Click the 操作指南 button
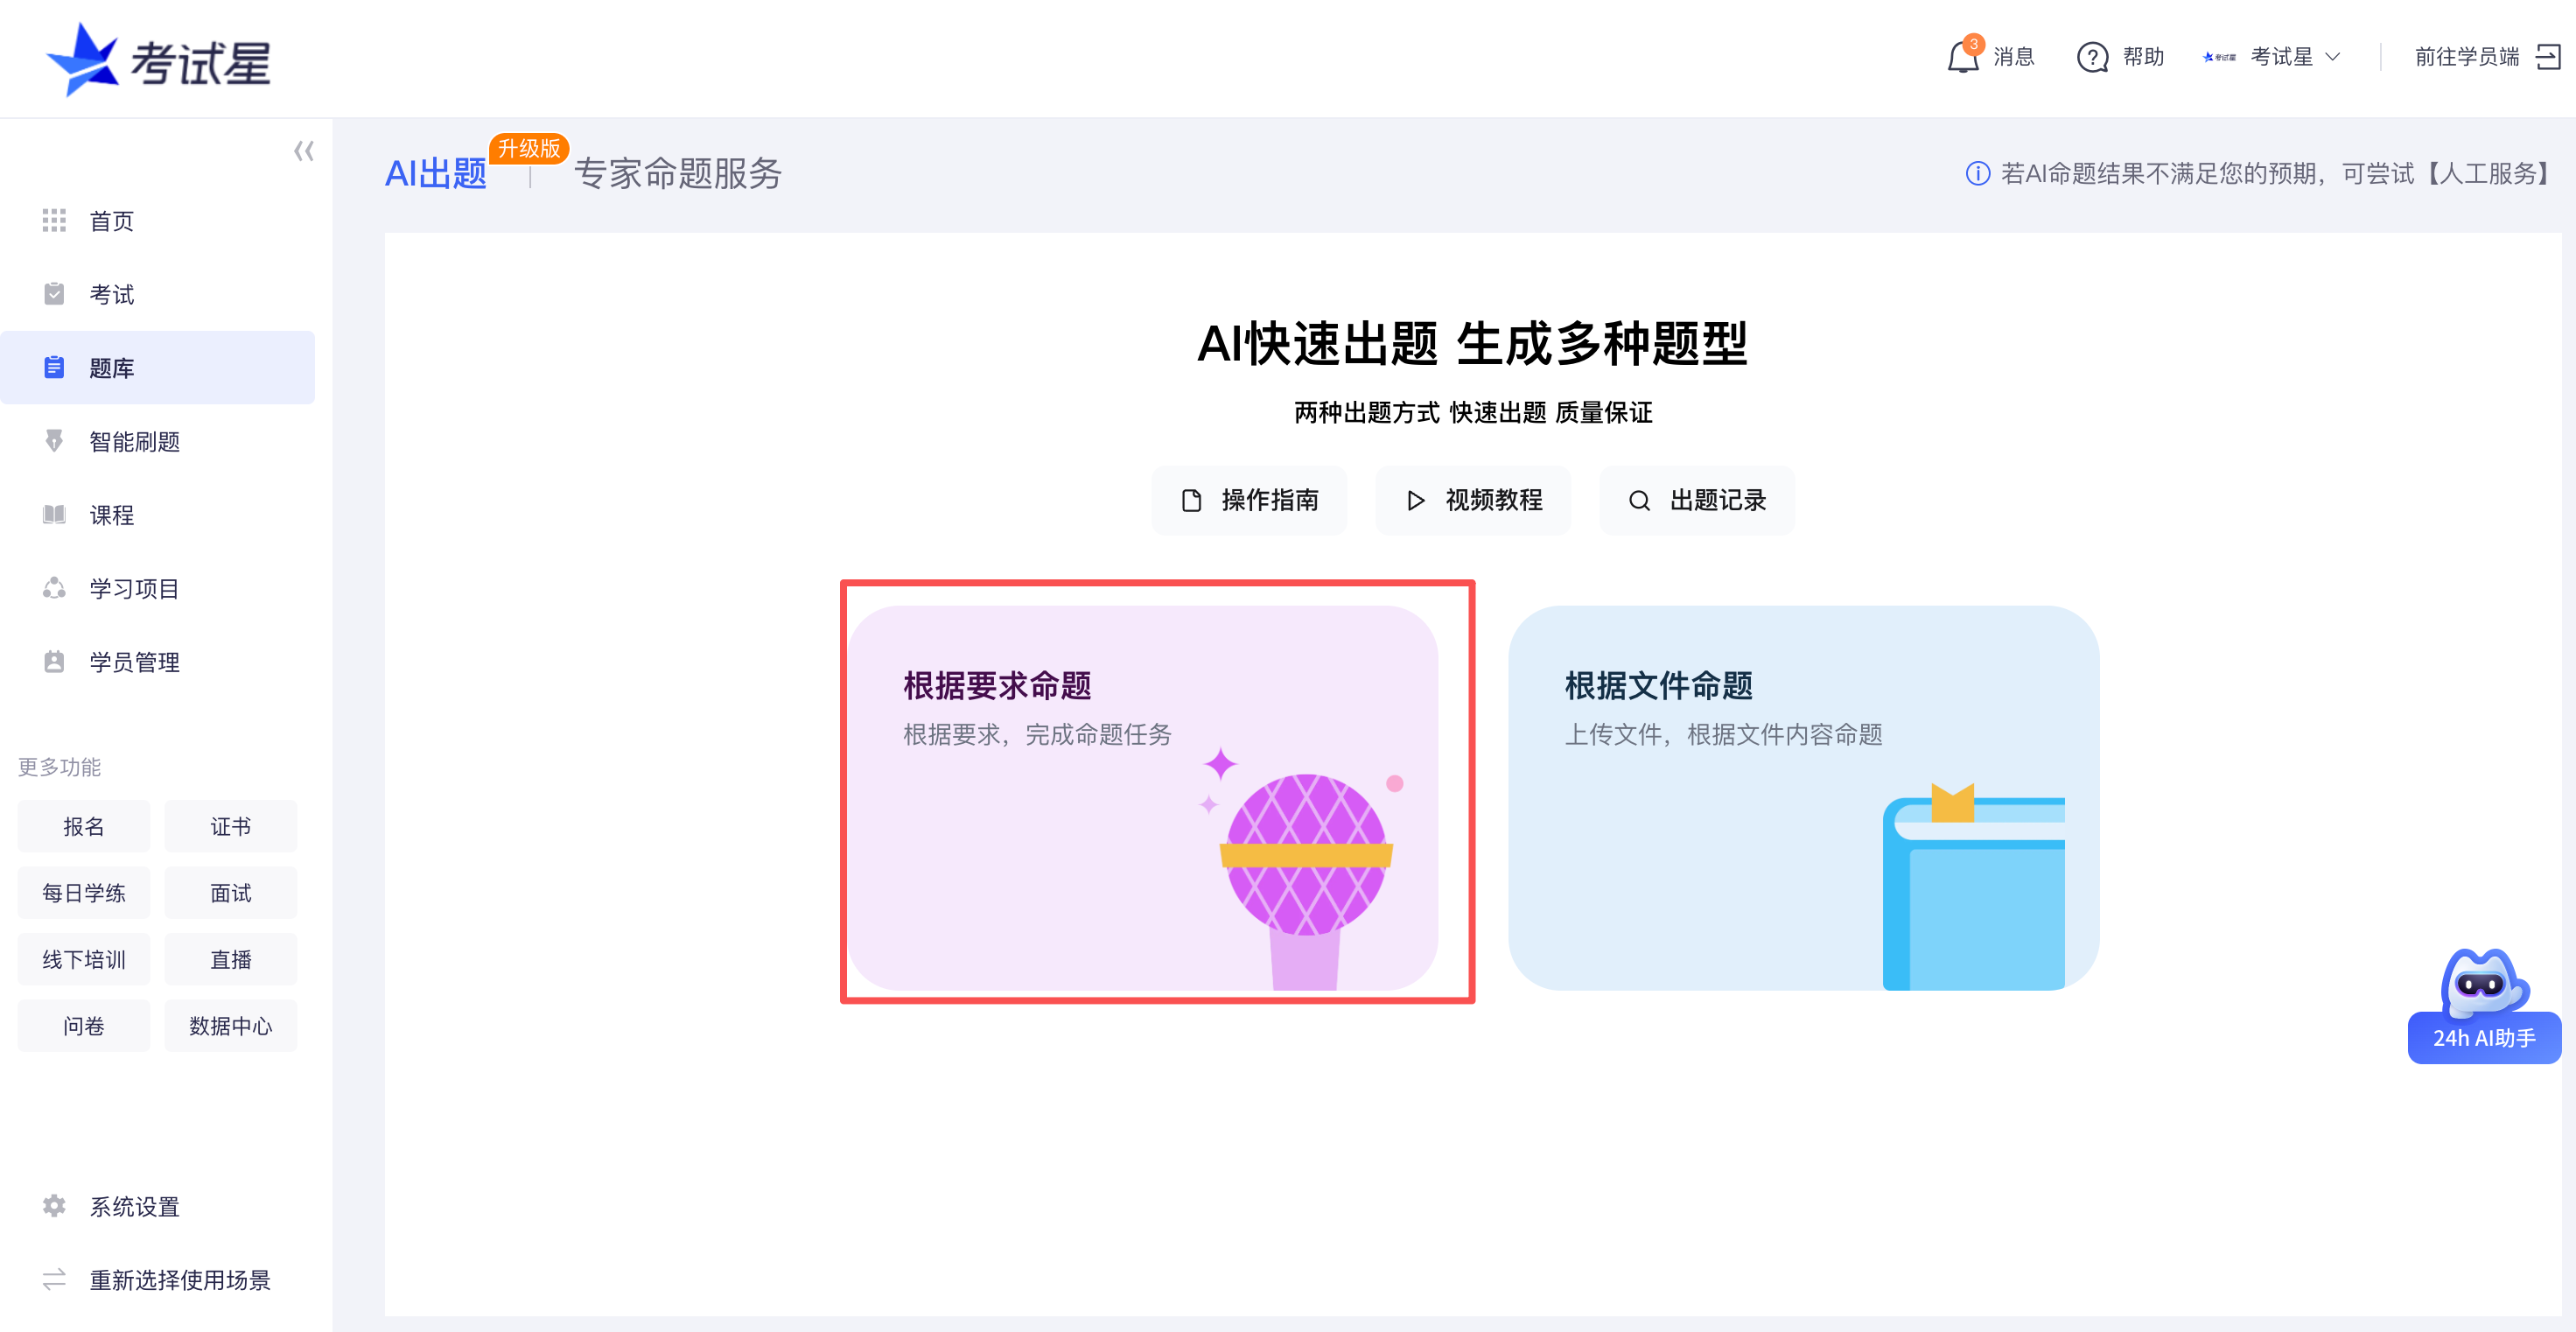 point(1249,500)
